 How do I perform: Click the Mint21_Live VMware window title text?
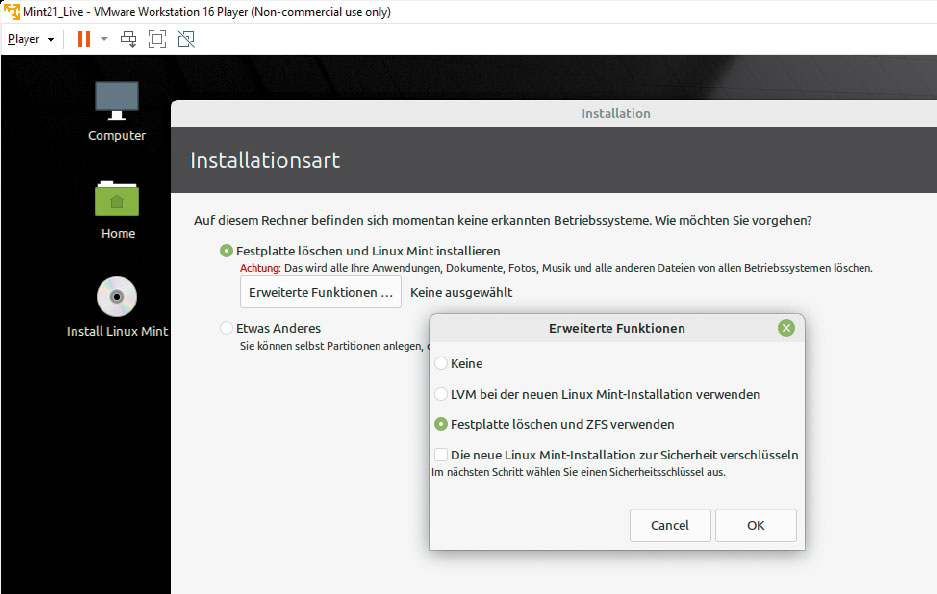pos(207,11)
